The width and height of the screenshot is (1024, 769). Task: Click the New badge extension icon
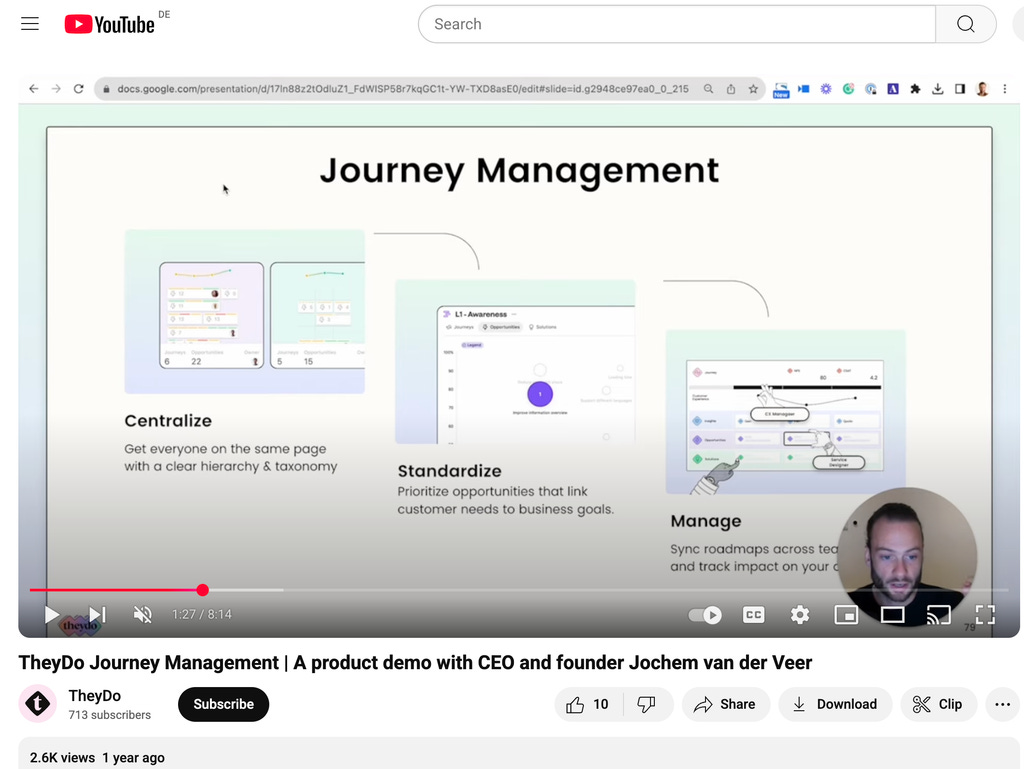pyautogui.click(x=781, y=90)
